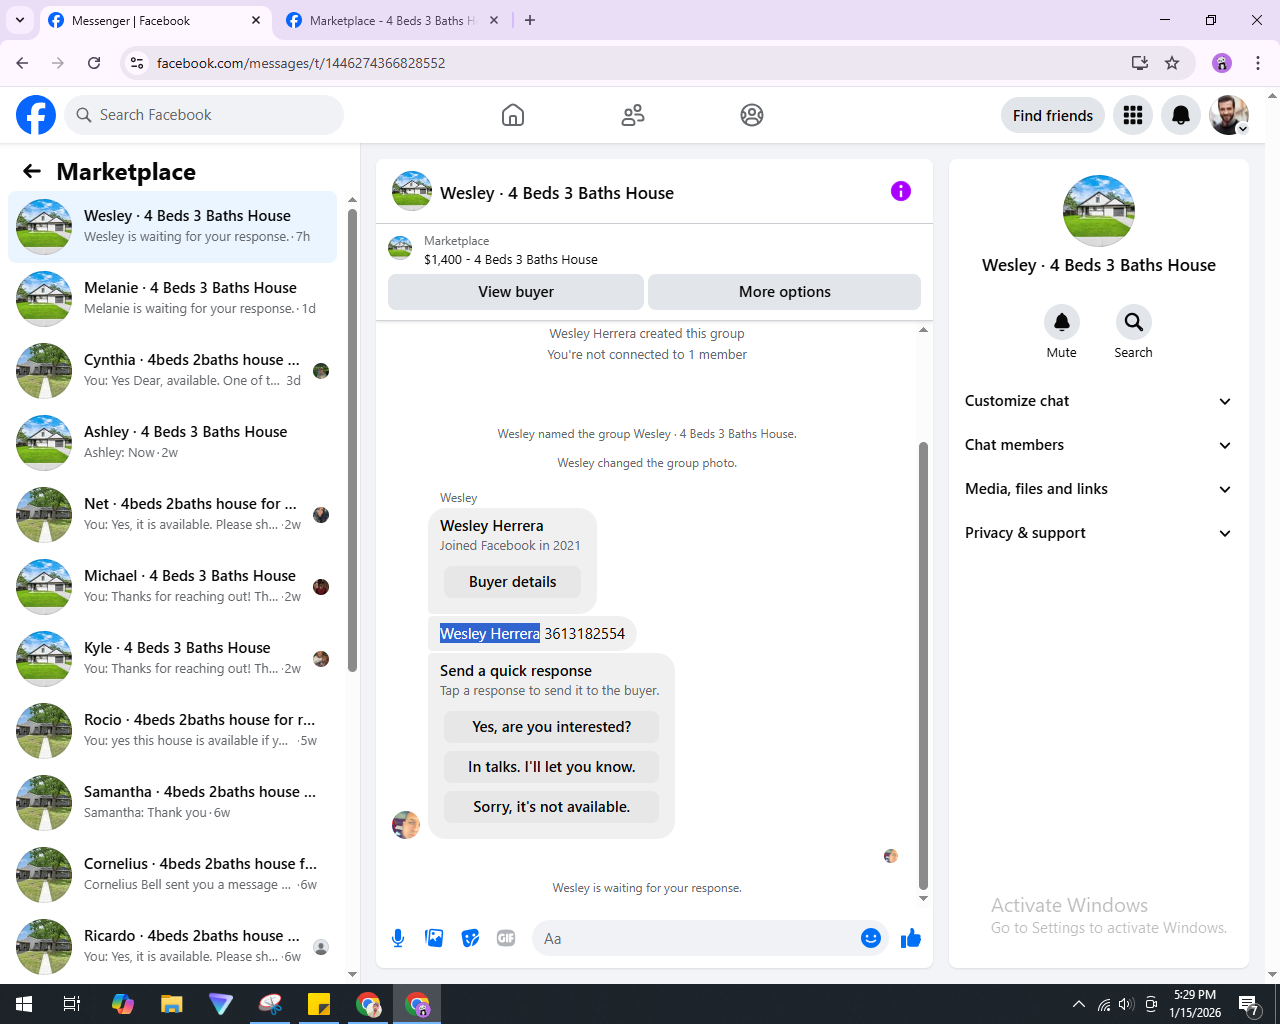Viewport: 1280px width, 1024px height.
Task: Expand Customize chat section
Action: click(1098, 401)
